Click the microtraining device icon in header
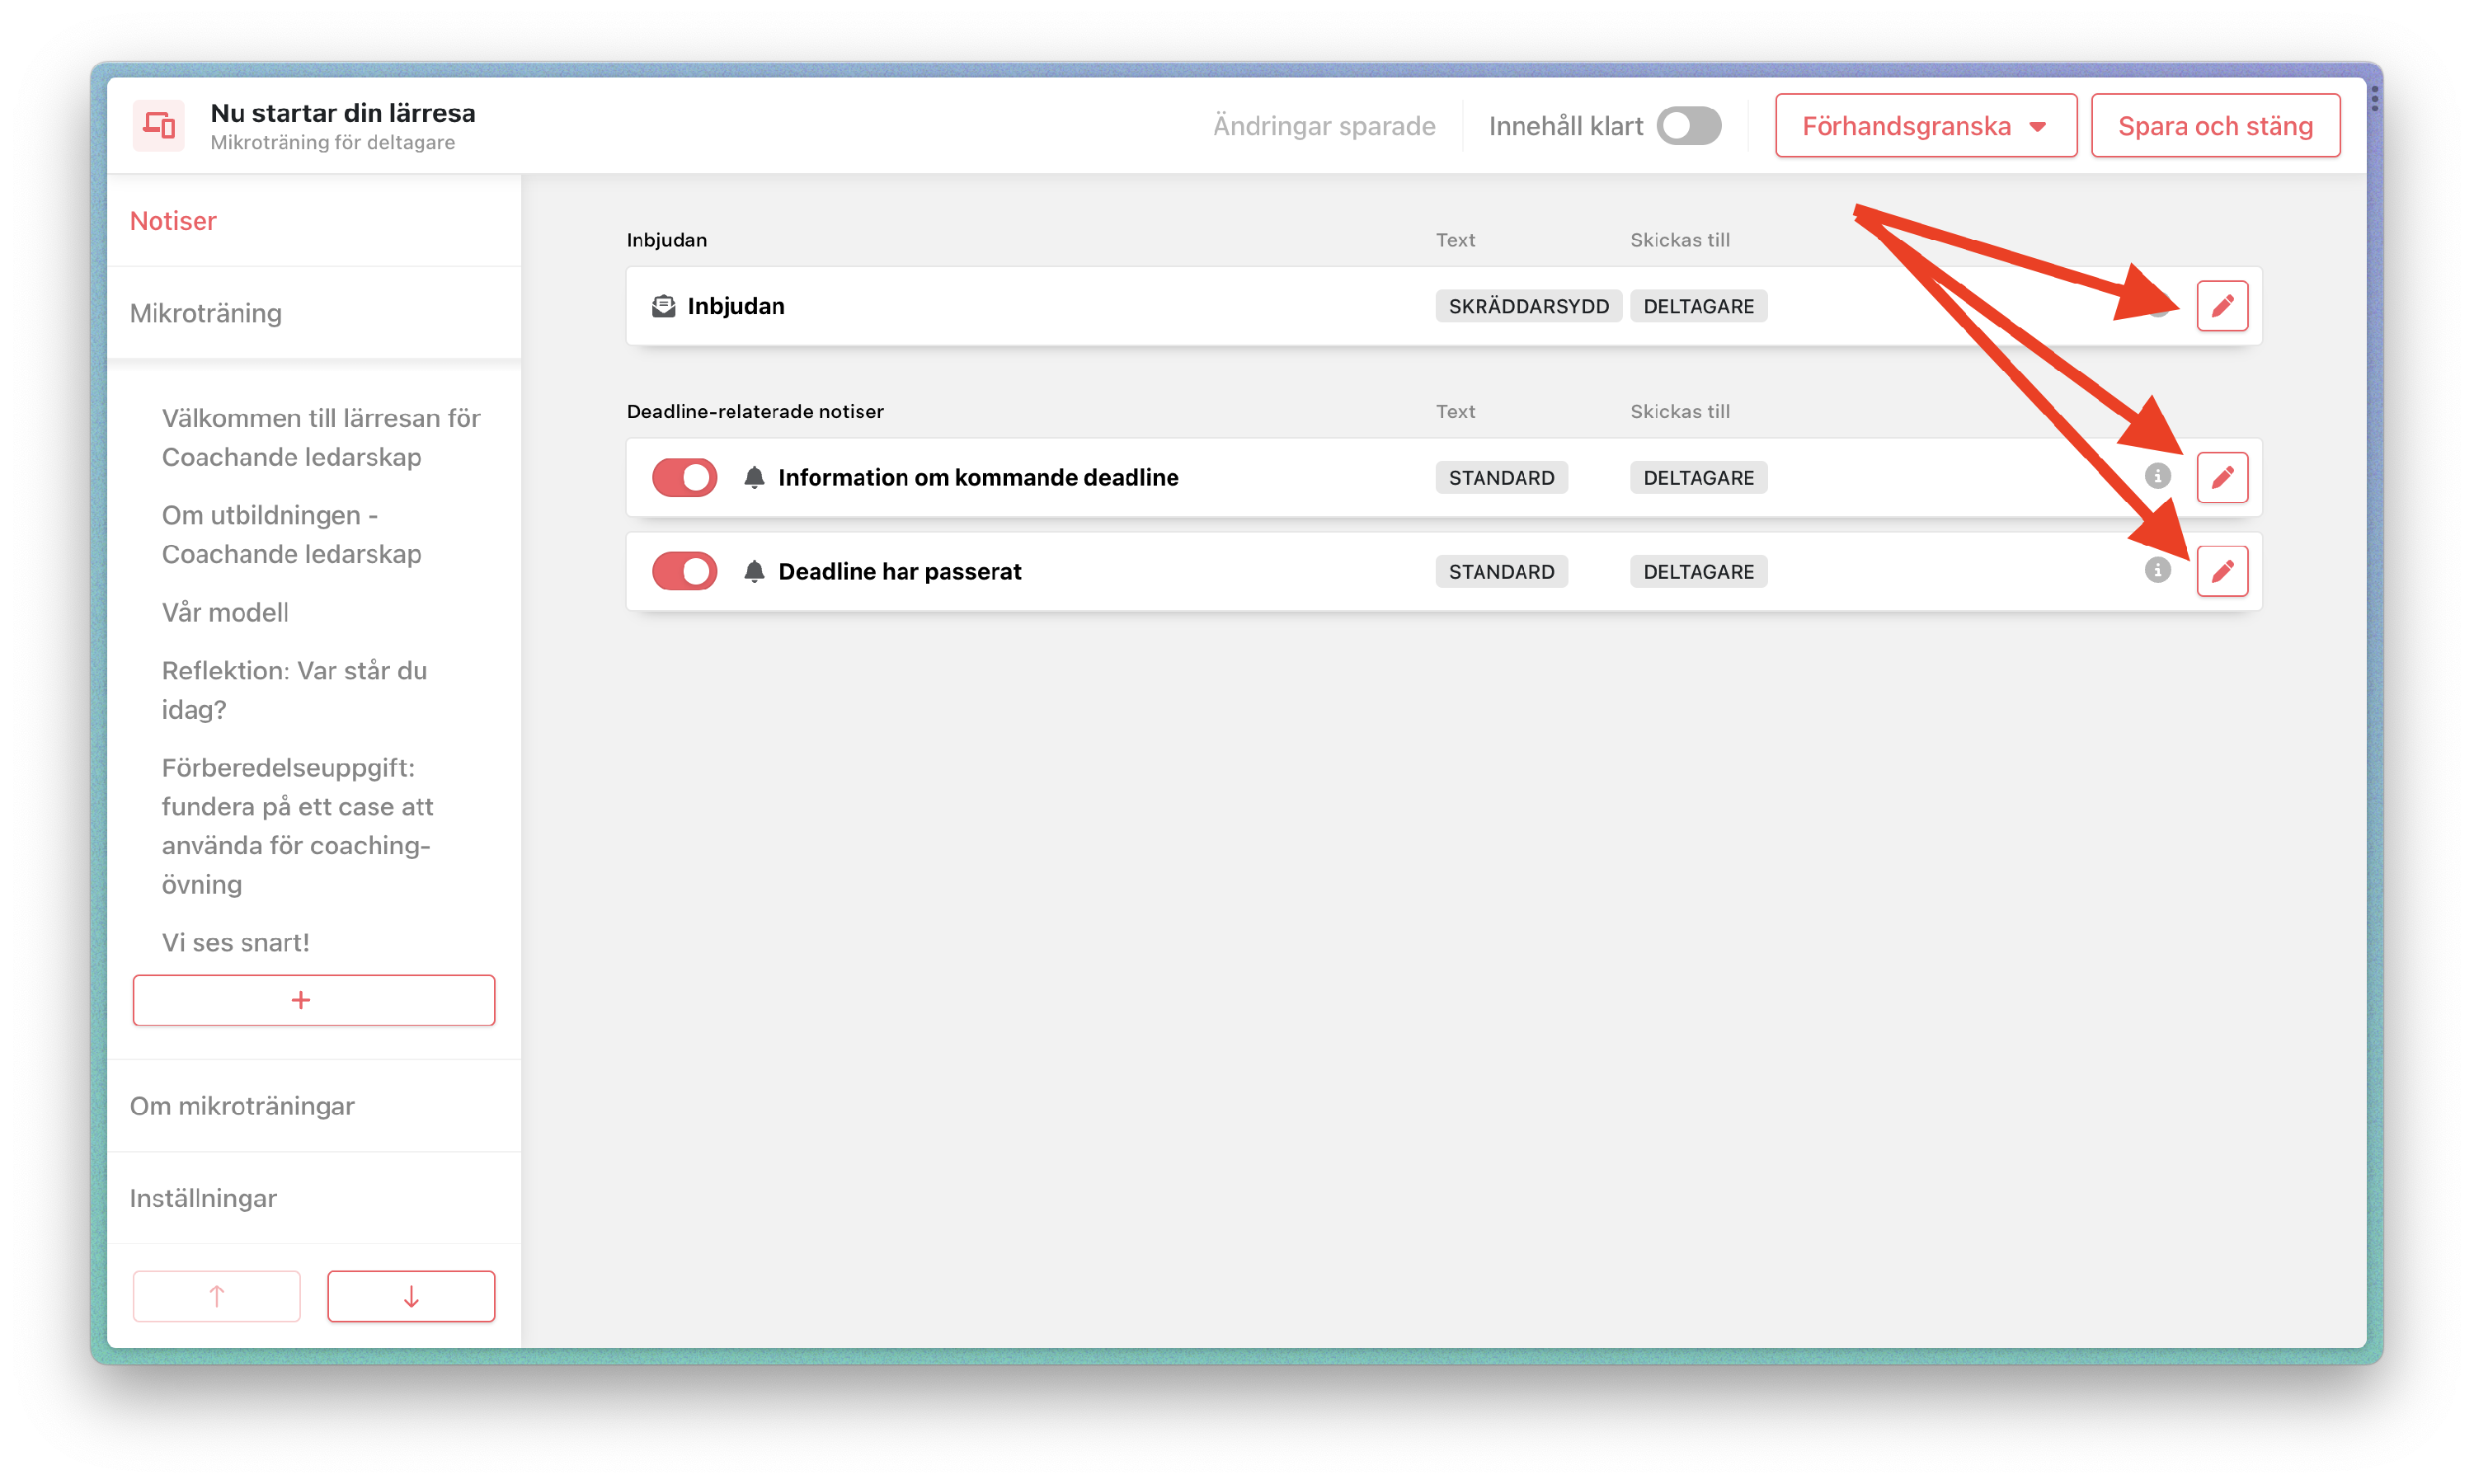The width and height of the screenshot is (2474, 1484). click(x=159, y=126)
